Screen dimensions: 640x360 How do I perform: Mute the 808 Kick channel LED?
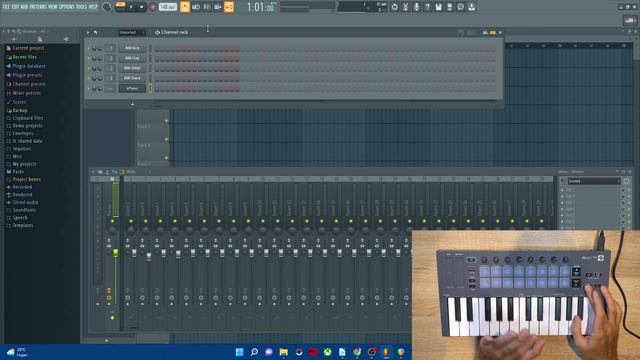(x=89, y=49)
